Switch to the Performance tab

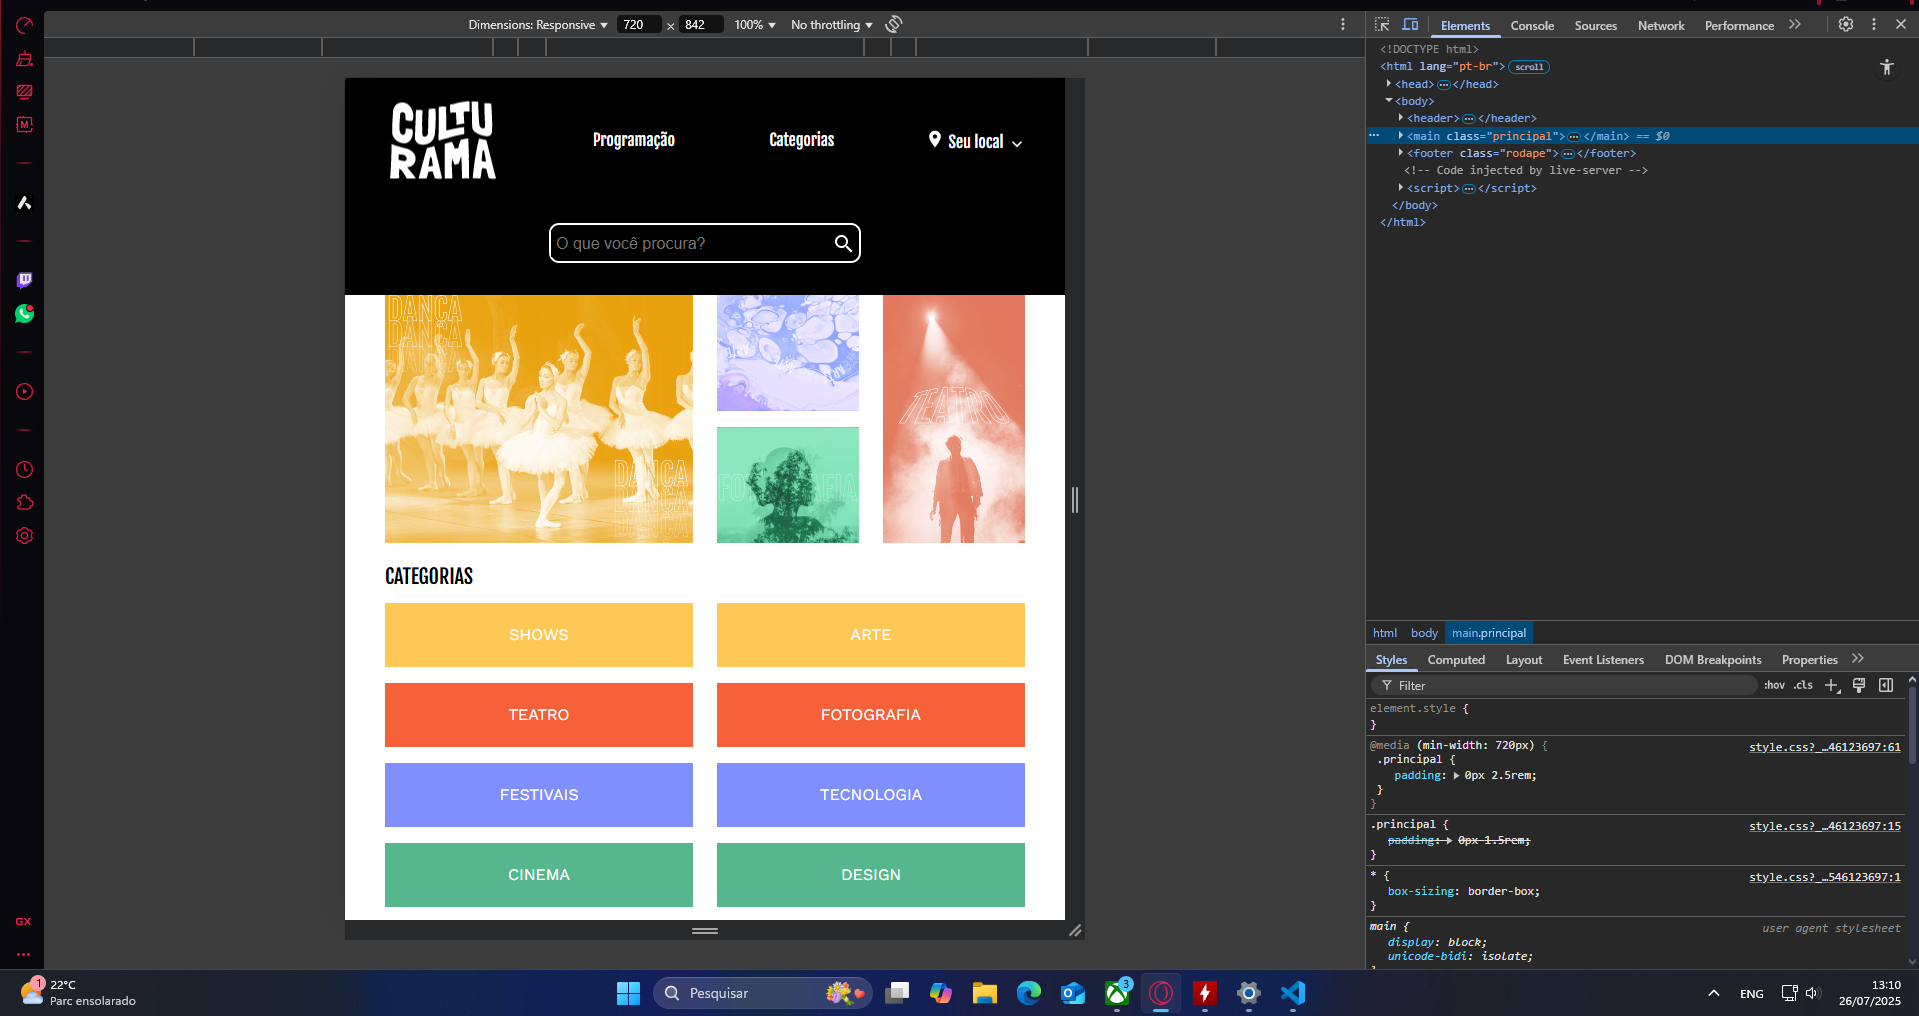coord(1739,26)
